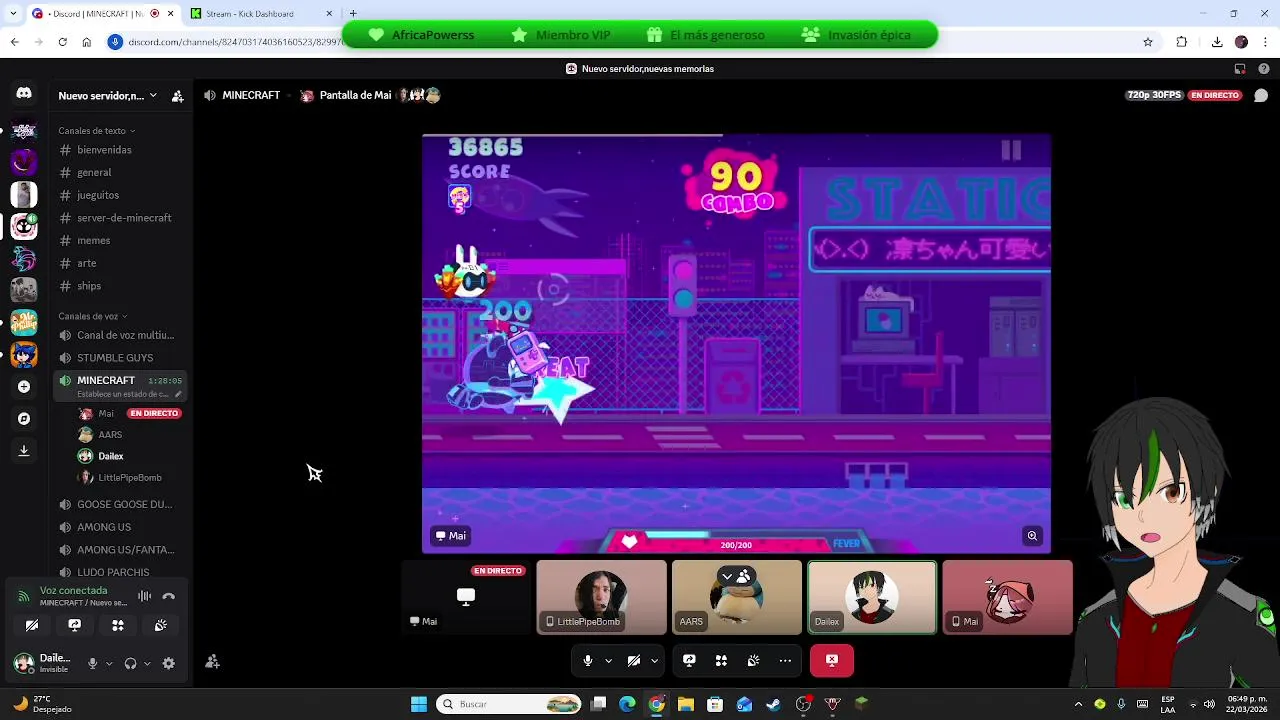This screenshot has width=1280, height=720.
Task: Select the Dailex participant tile
Action: pos(872,597)
